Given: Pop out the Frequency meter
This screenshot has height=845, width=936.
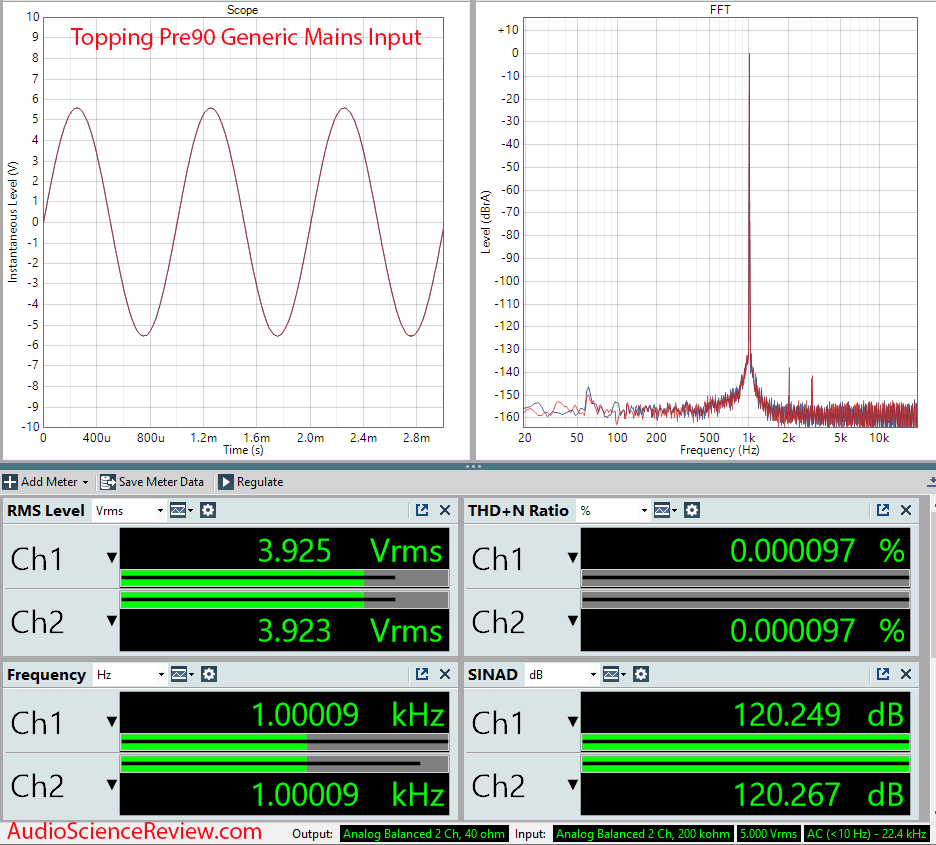Looking at the screenshot, I should 422,674.
